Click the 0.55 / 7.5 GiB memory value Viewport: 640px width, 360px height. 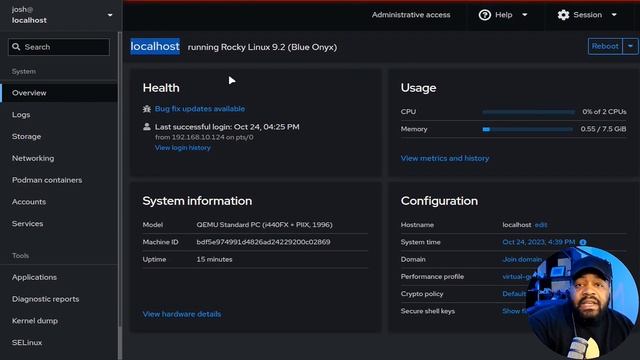(x=603, y=129)
